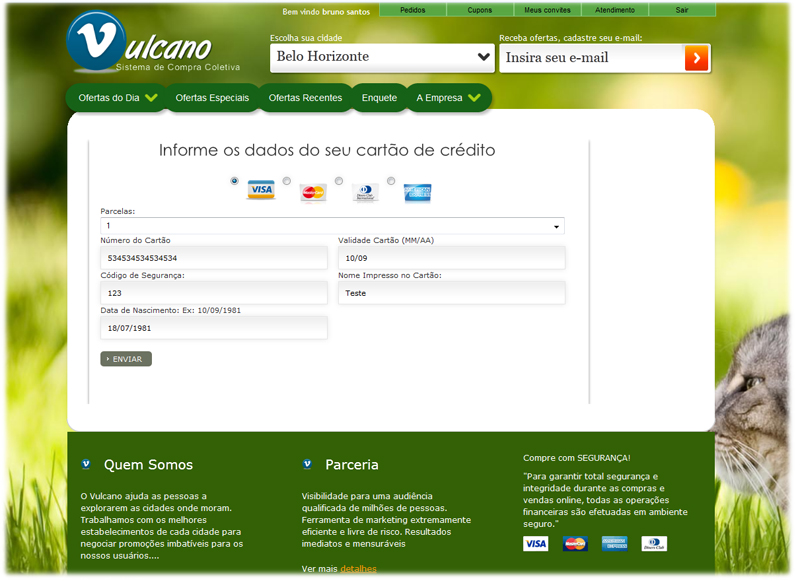This screenshot has height=581, width=800.
Task: Focus the Data de Nascimento field
Action: point(214,328)
